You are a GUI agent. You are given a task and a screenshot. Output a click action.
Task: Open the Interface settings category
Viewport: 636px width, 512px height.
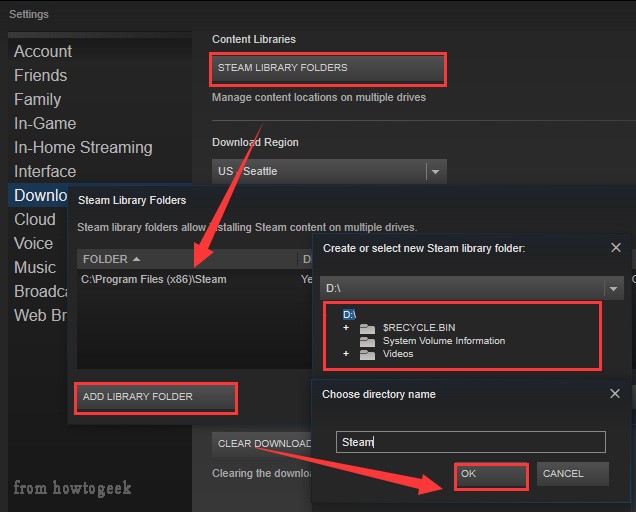point(45,171)
